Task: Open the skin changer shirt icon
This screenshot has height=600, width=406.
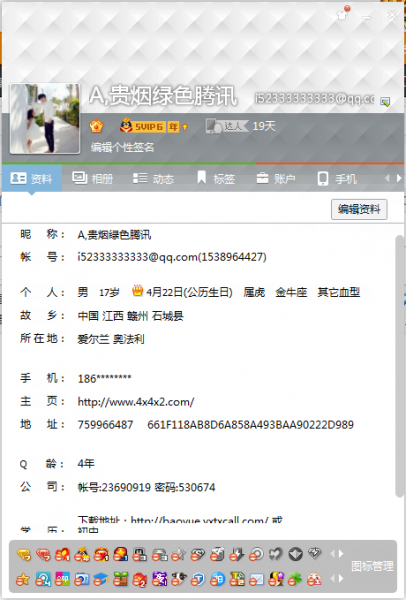Action: coord(343,13)
